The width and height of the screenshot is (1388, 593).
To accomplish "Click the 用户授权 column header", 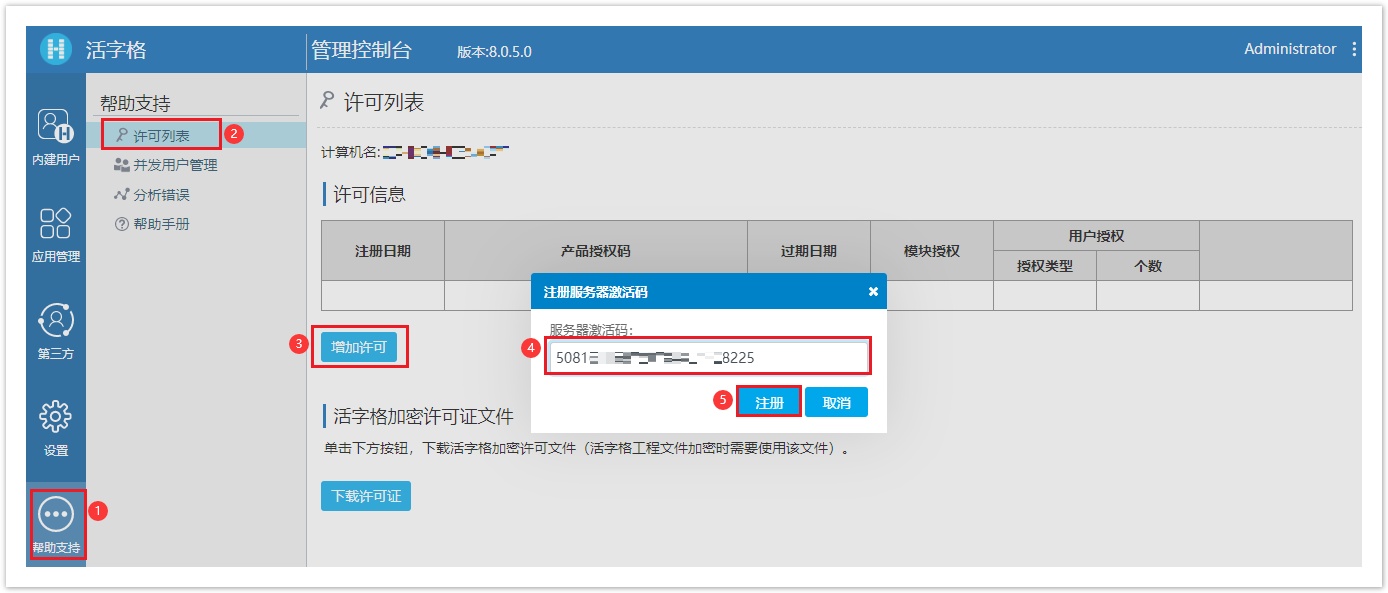I will tap(1096, 236).
